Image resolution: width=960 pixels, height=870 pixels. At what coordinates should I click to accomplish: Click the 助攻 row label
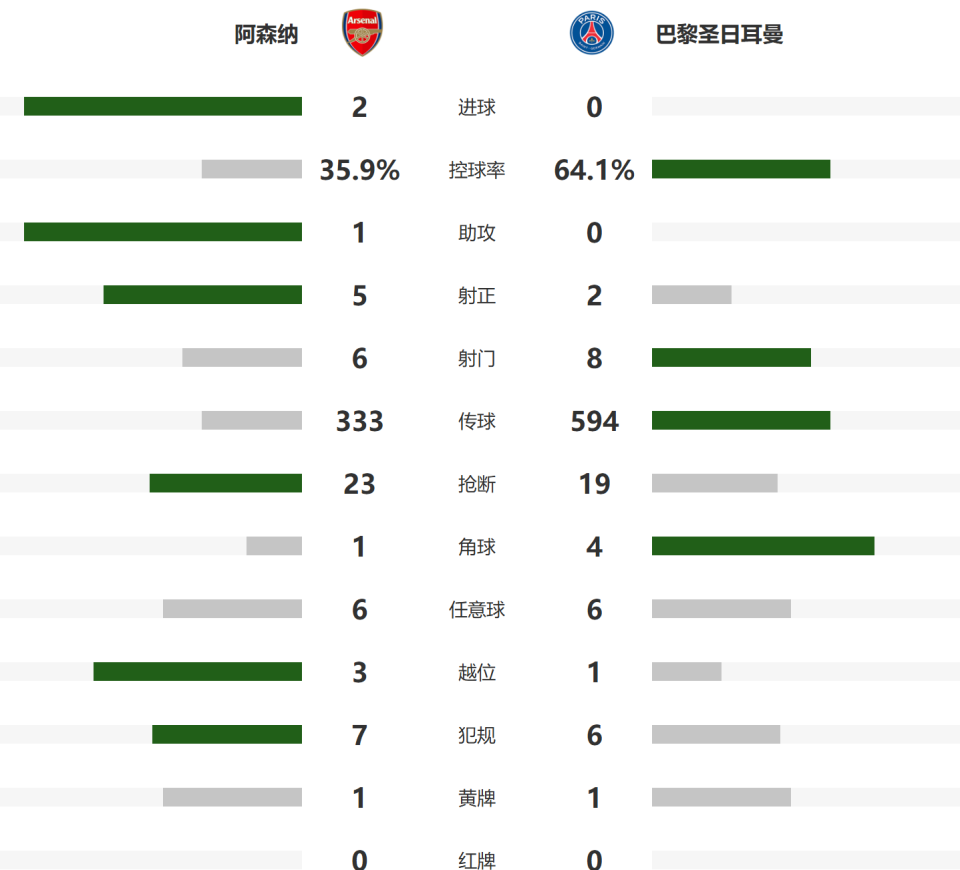point(476,233)
